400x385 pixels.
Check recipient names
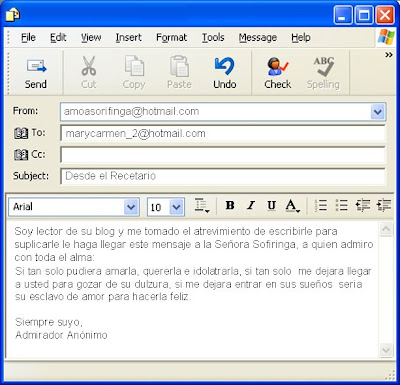click(x=278, y=73)
